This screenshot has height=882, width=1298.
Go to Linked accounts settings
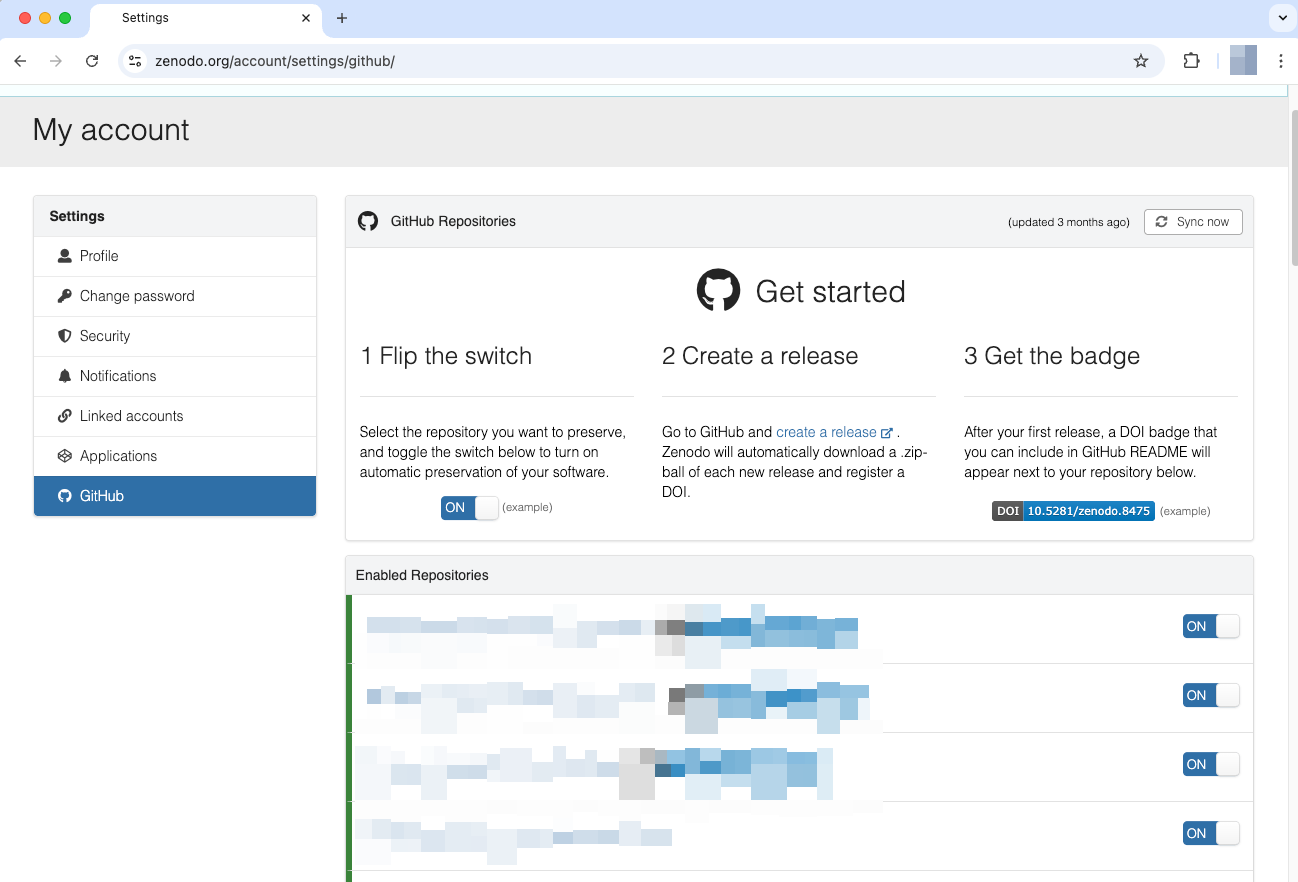coord(131,416)
